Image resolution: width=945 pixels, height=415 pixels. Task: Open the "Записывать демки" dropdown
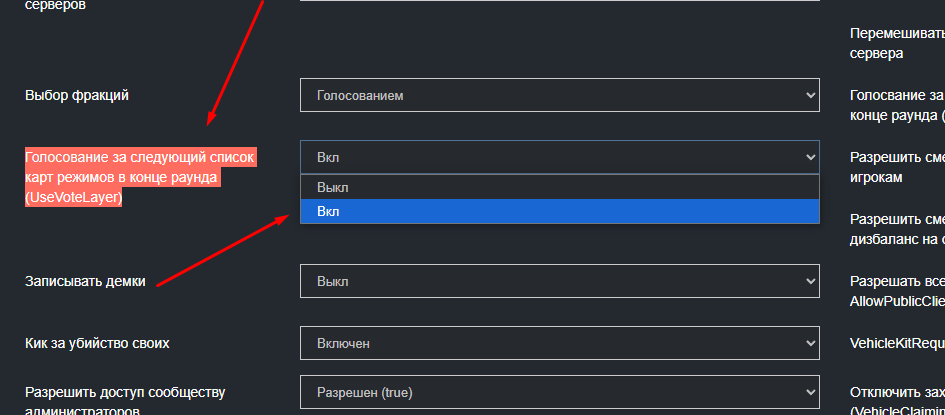coord(559,281)
